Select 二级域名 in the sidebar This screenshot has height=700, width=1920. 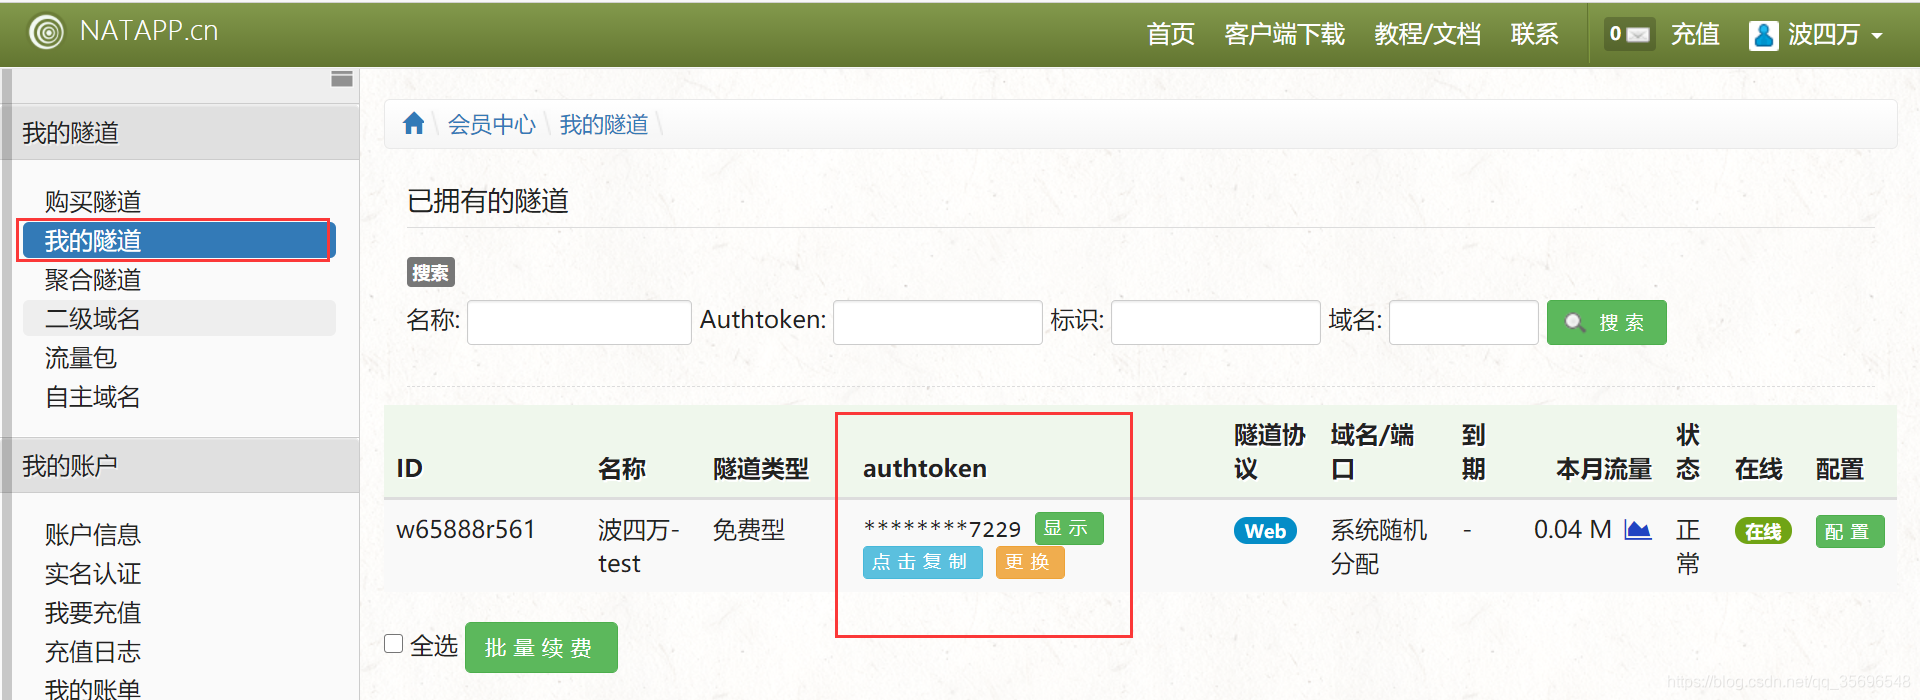(x=178, y=319)
